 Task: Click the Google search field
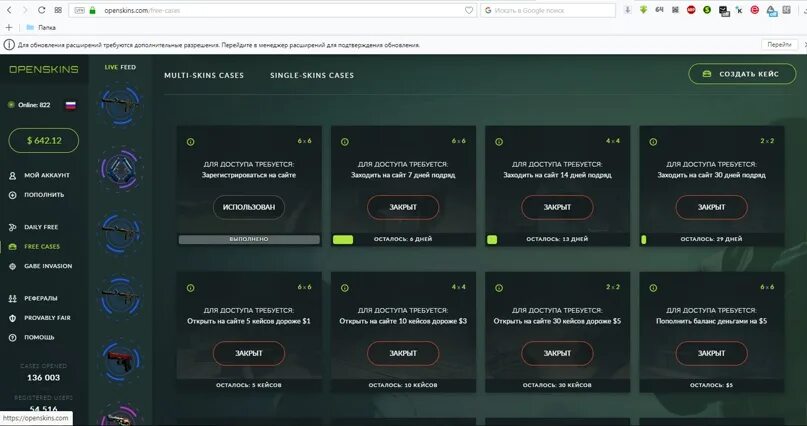[x=548, y=10]
